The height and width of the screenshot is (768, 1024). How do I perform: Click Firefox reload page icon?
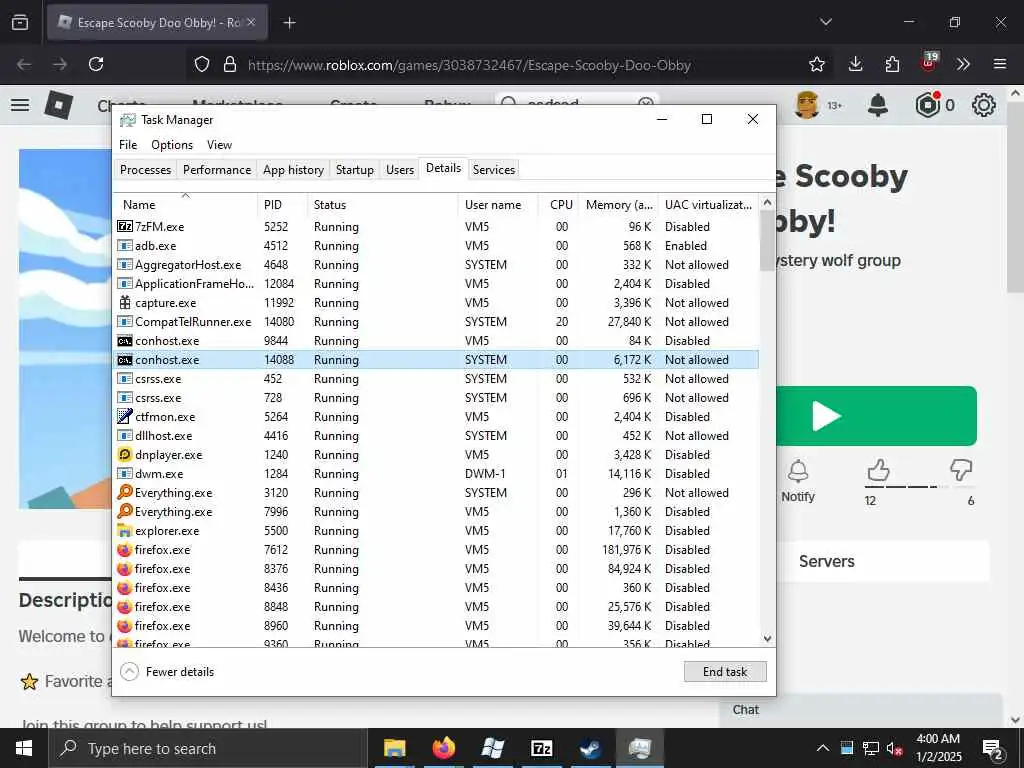point(96,64)
